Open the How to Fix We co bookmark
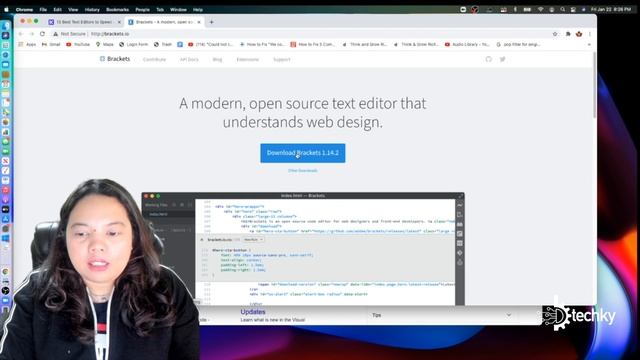The height and width of the screenshot is (360, 640). point(262,44)
